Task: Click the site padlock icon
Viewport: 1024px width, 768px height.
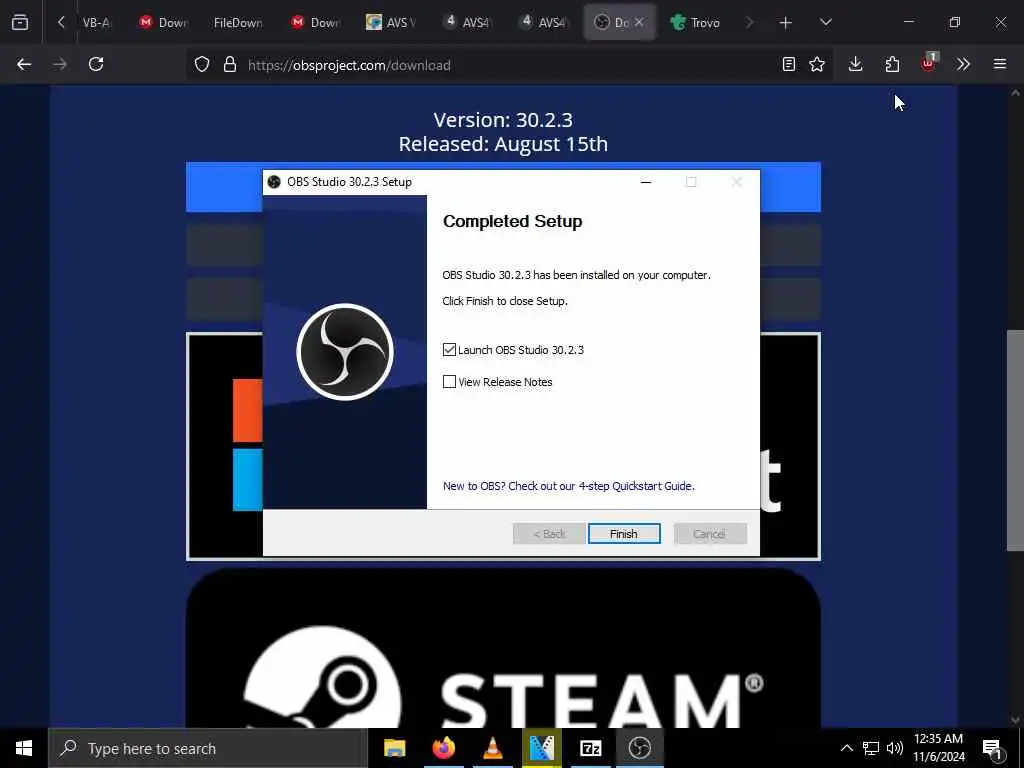Action: 229,65
